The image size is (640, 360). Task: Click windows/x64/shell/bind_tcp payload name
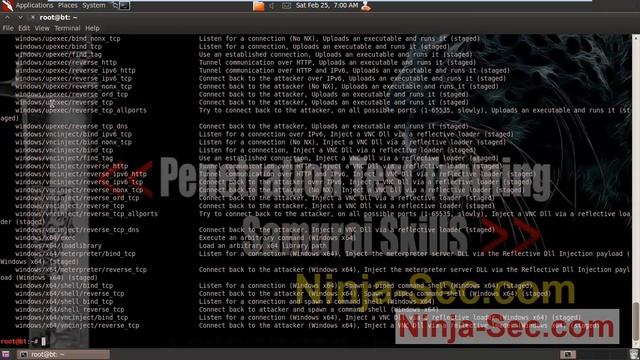click(64, 286)
